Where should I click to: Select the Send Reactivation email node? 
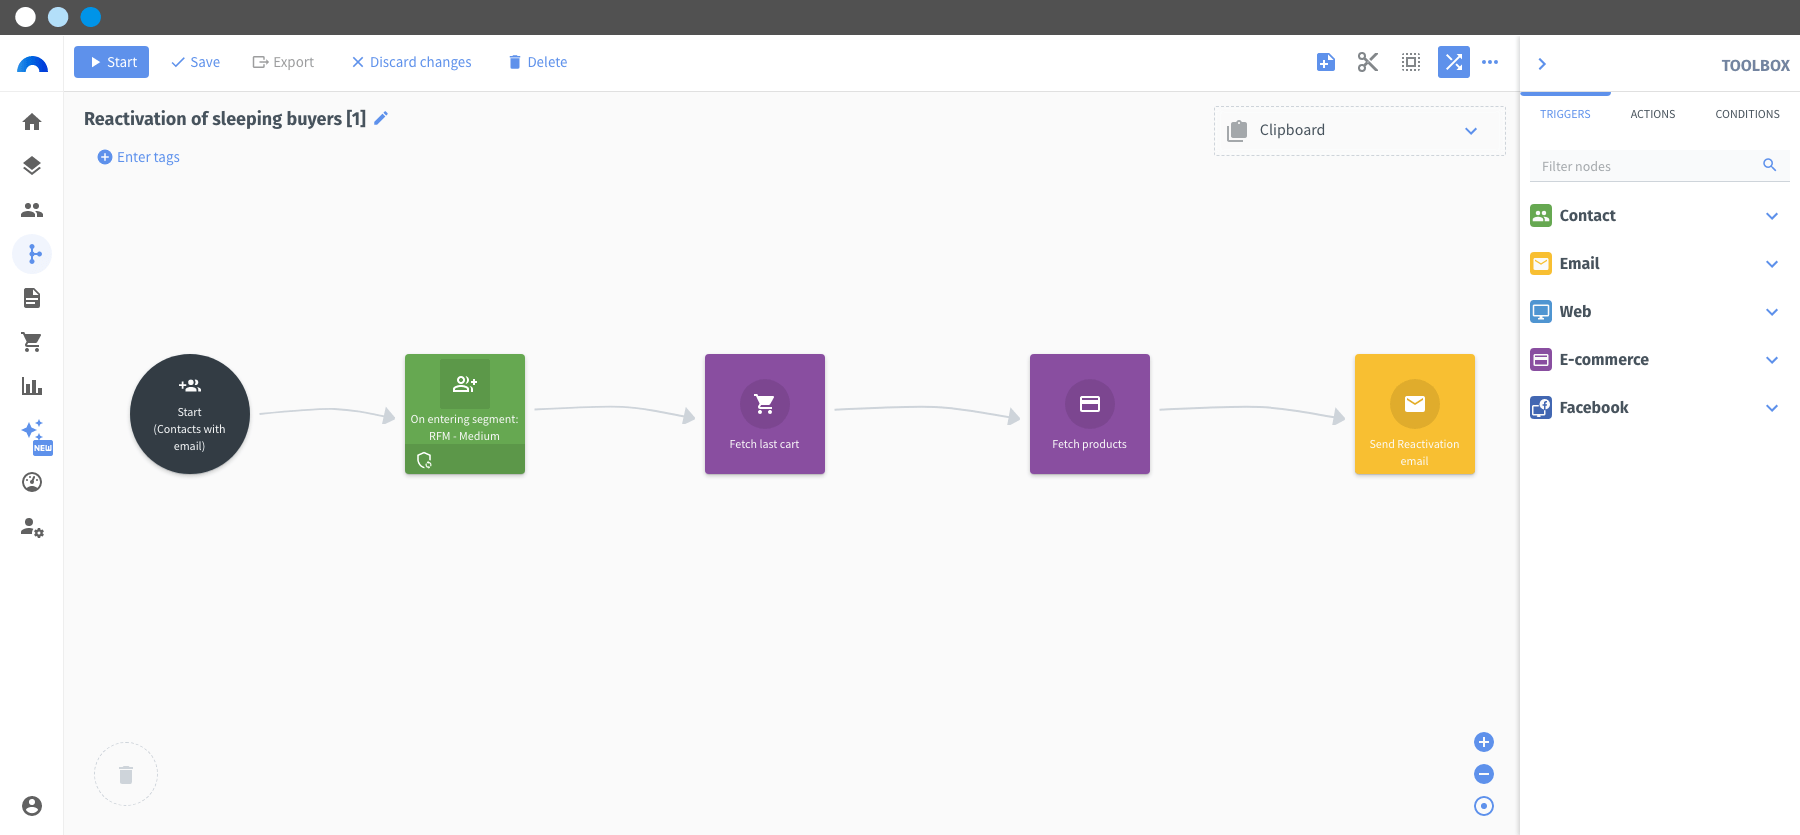pyautogui.click(x=1415, y=414)
